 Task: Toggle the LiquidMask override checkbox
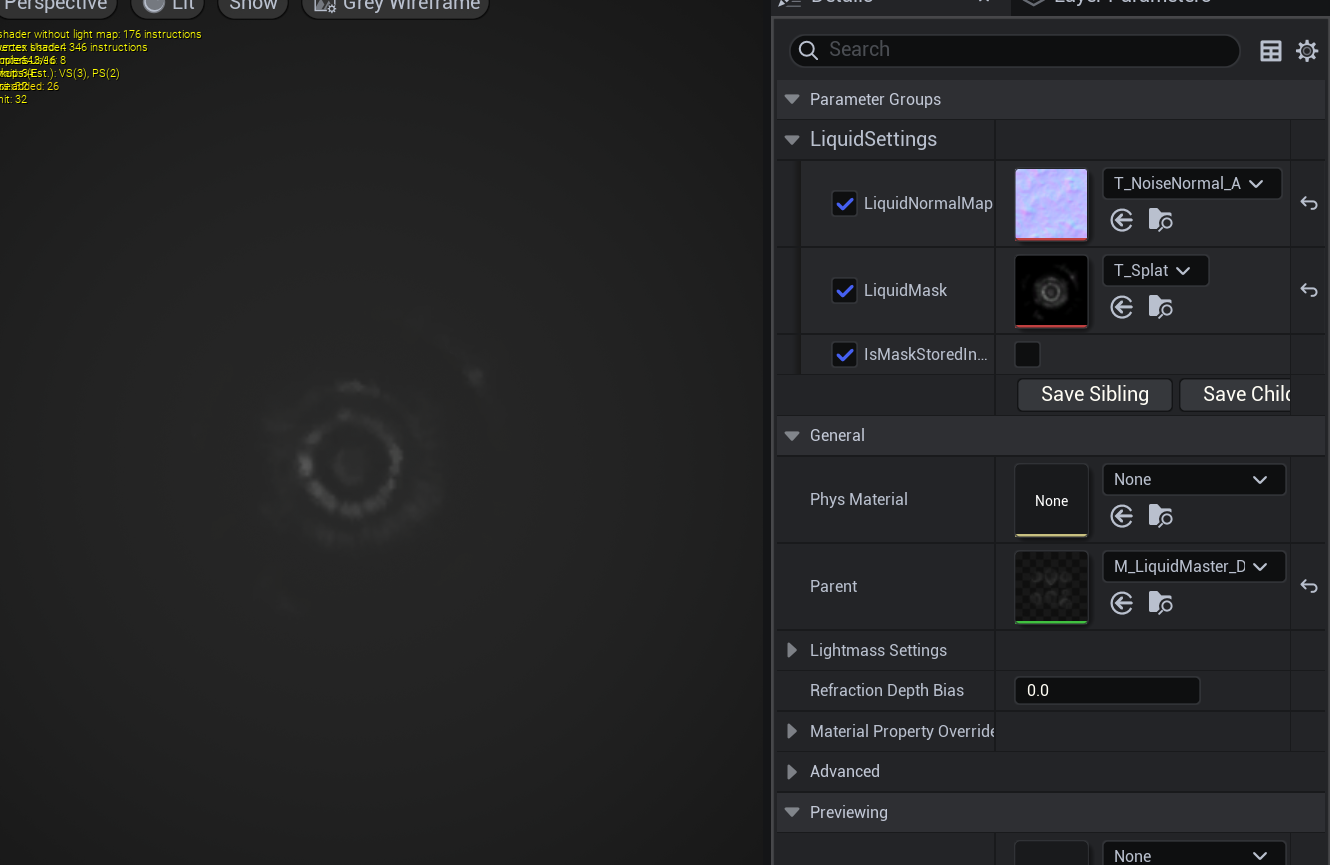(844, 291)
